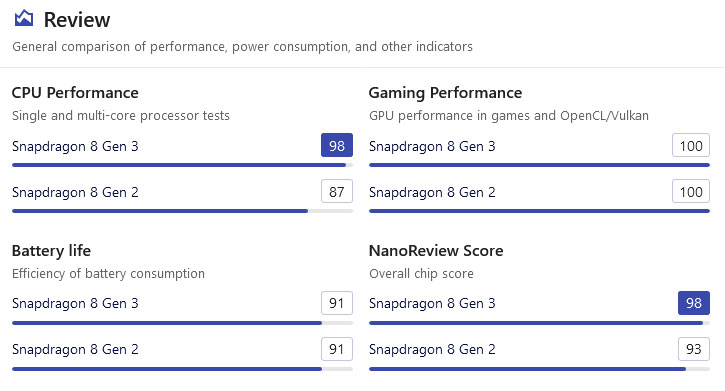
Task: Open Snapdragon 8 Gen 2 under Gaming Performance
Action: [432, 192]
